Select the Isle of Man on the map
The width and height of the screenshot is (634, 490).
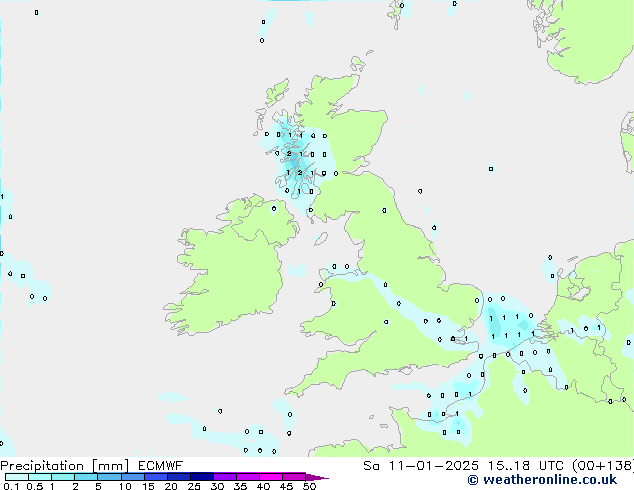coord(320,239)
